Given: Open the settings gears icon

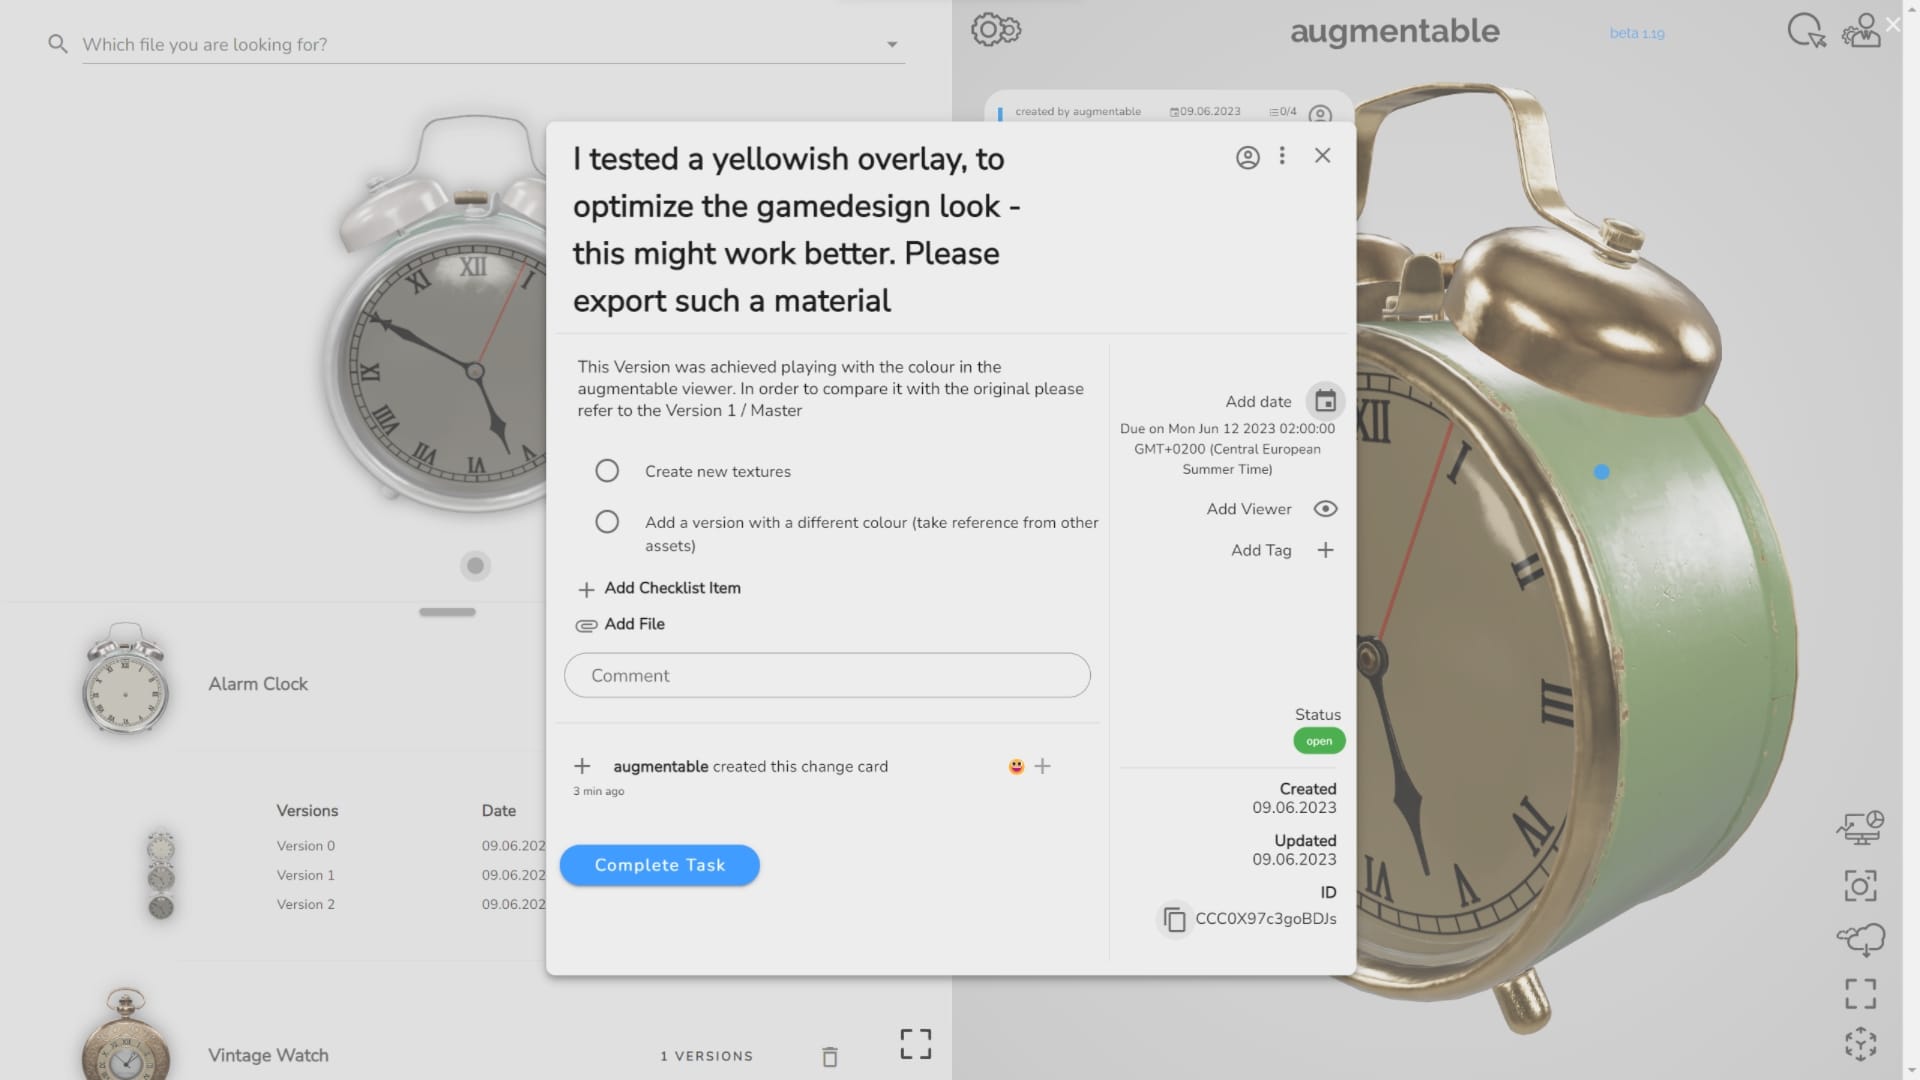Looking at the screenshot, I should tap(995, 30).
